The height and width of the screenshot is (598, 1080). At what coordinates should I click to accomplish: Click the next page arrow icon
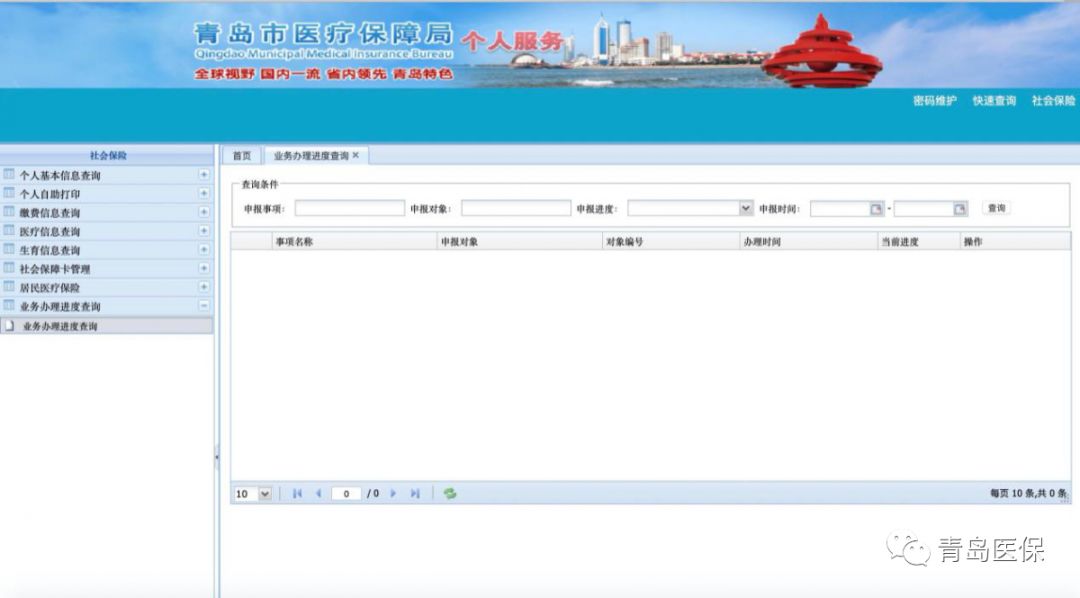click(393, 494)
